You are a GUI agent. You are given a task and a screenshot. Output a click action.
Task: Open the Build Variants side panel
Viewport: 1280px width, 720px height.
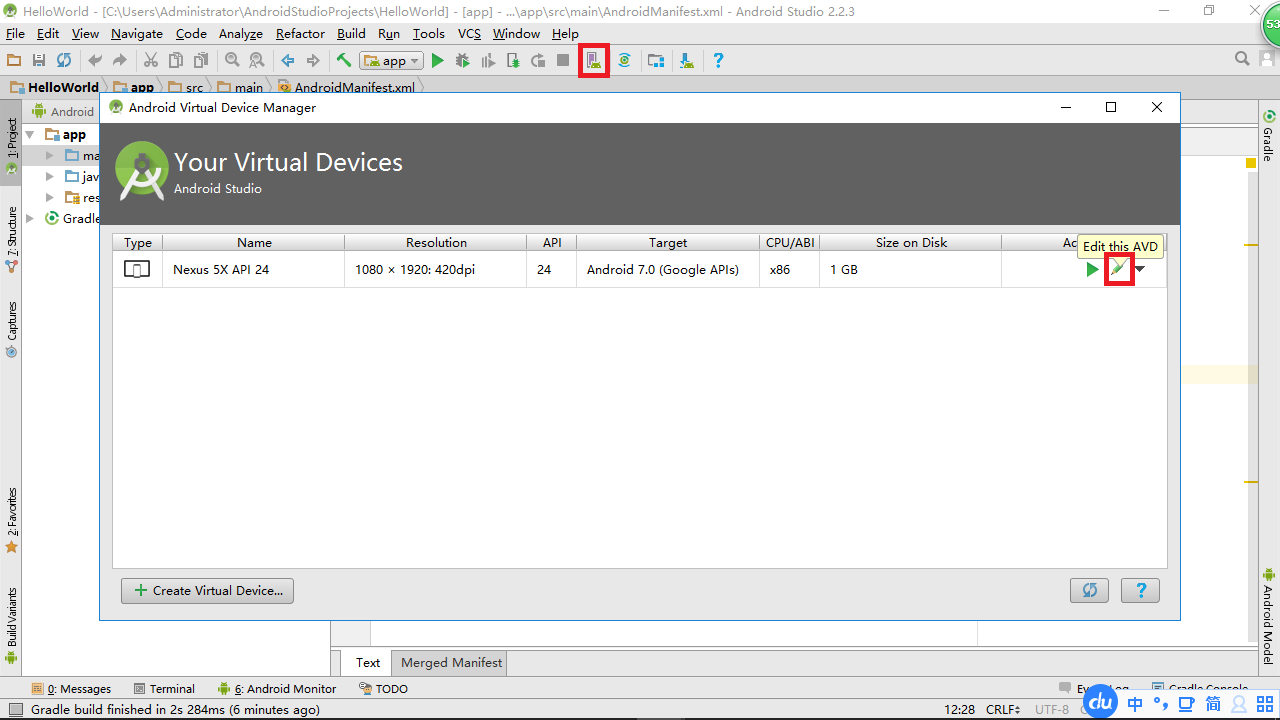pyautogui.click(x=11, y=626)
